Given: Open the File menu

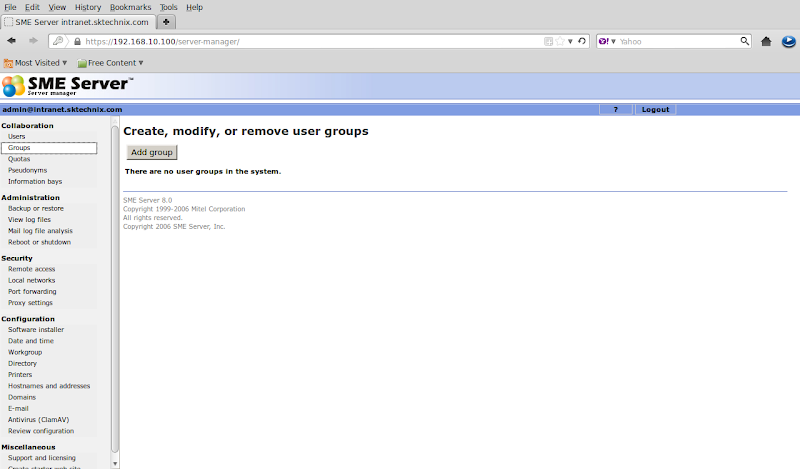Looking at the screenshot, I should click(x=10, y=7).
